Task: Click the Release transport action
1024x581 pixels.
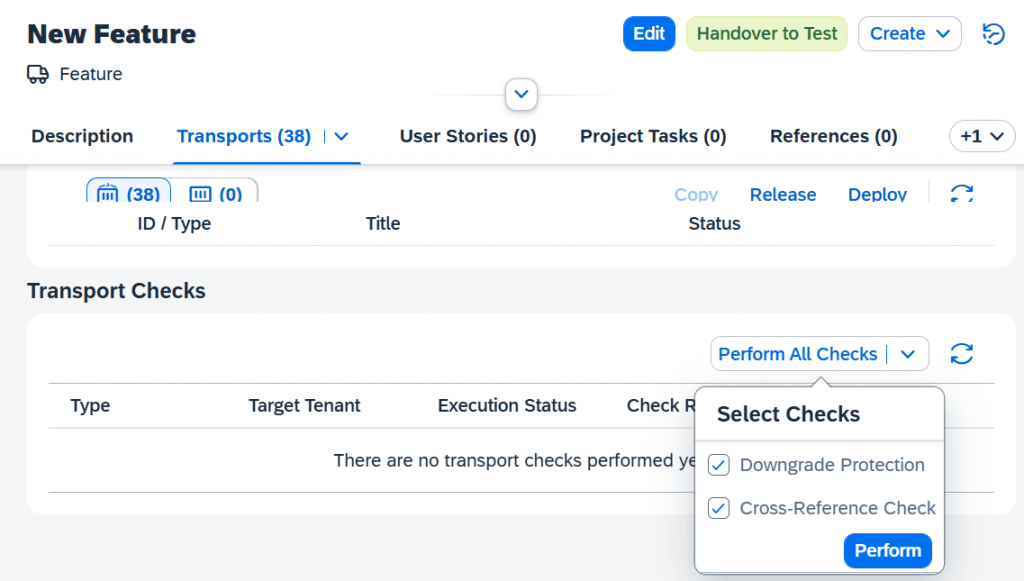Action: [x=783, y=195]
